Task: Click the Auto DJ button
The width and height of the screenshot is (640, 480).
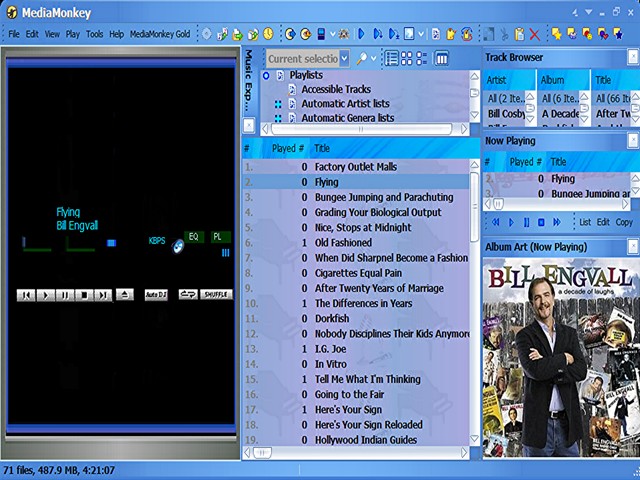Action: coord(155,295)
